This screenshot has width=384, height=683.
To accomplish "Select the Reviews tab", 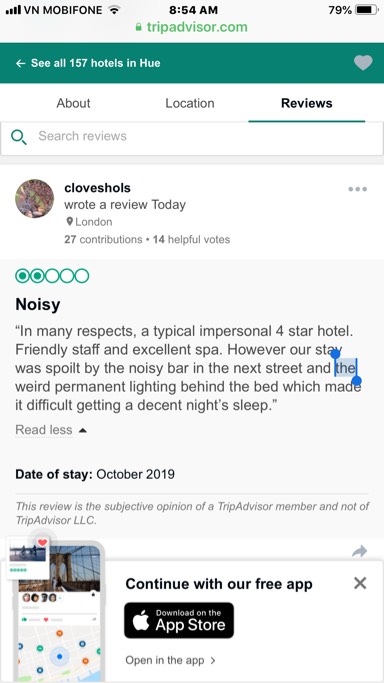I will (307, 103).
